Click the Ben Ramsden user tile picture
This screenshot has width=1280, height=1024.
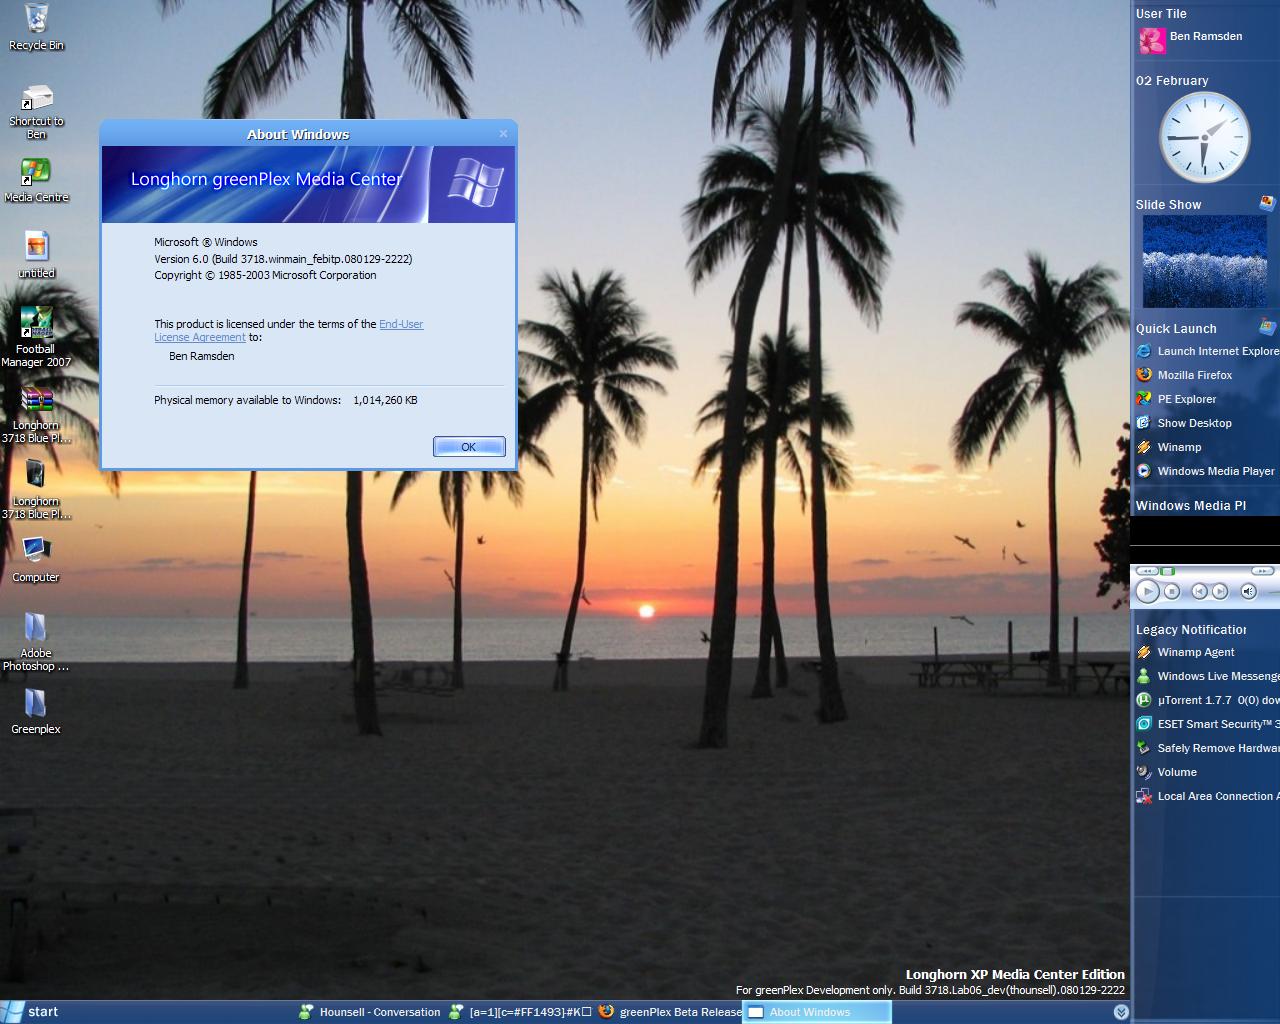click(1152, 40)
